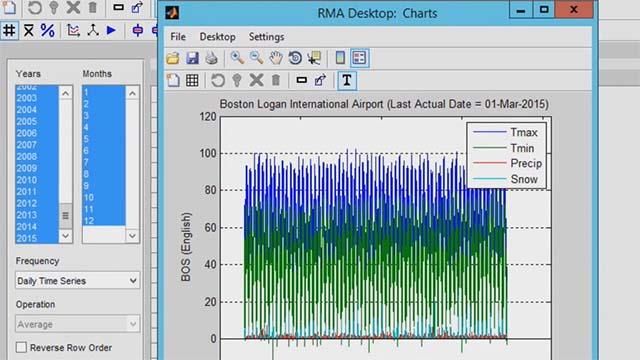The image size is (640, 360).
Task: Select year 2010 in Years list
Action: (37, 180)
